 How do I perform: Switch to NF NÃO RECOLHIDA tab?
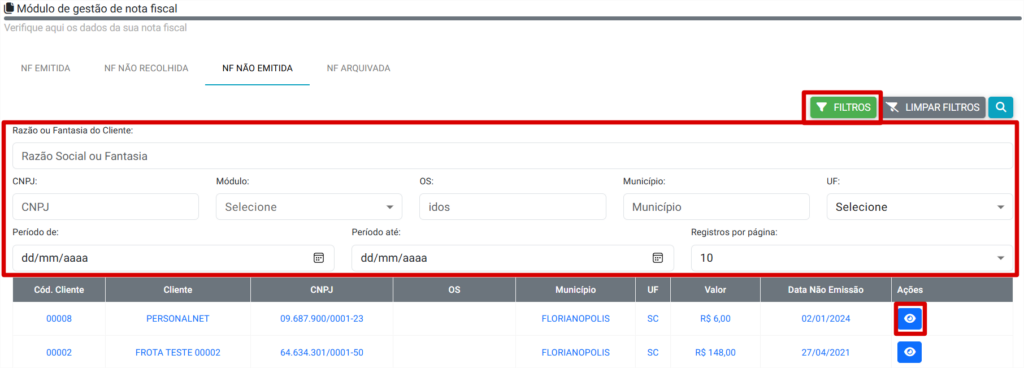(146, 68)
